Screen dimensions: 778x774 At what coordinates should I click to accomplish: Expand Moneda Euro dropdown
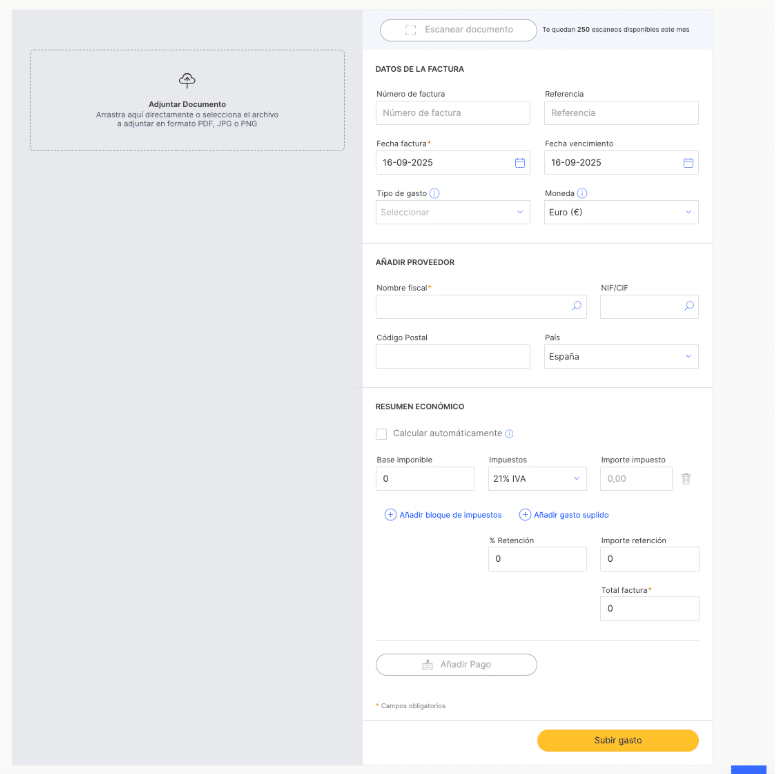(x=621, y=212)
